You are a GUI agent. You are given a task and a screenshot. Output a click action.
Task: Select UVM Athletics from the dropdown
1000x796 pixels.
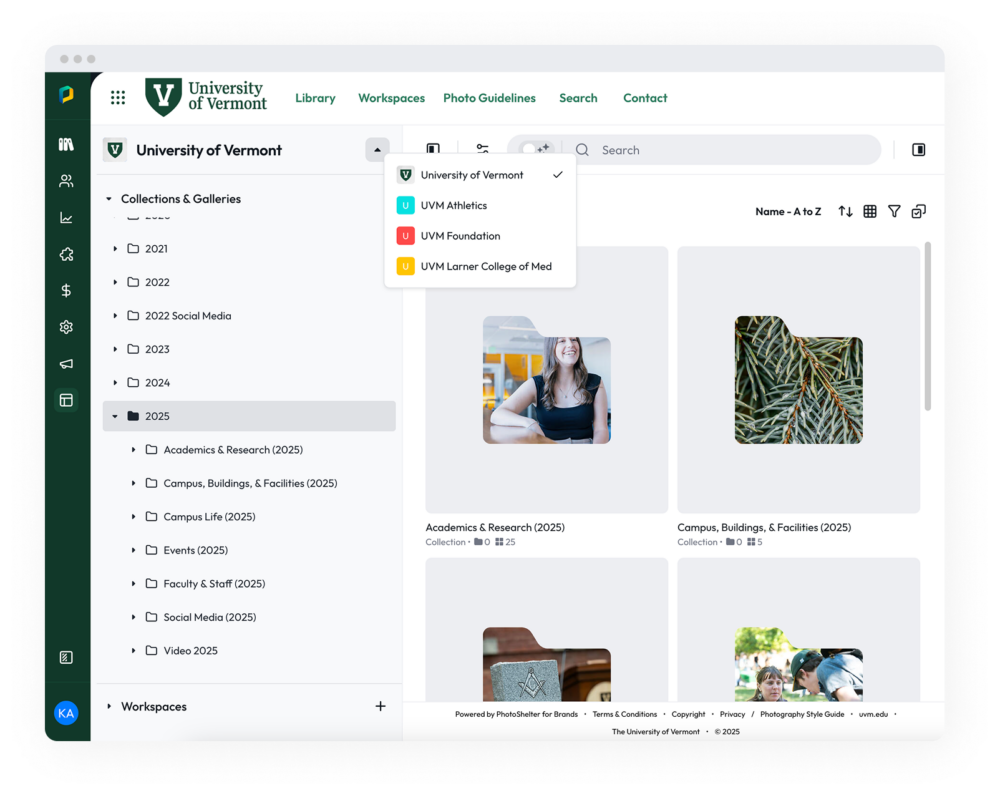coord(453,206)
